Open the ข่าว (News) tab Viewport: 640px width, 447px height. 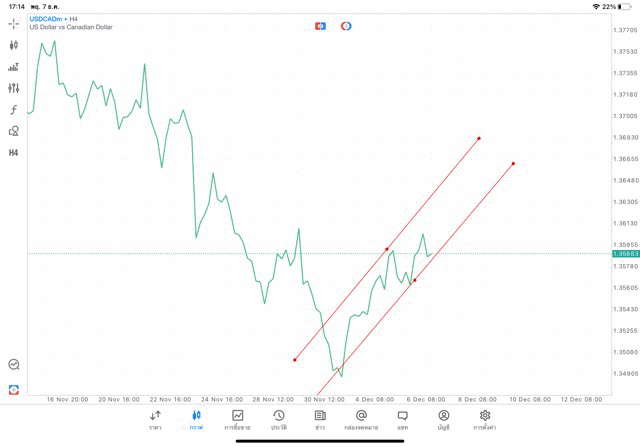pos(320,420)
